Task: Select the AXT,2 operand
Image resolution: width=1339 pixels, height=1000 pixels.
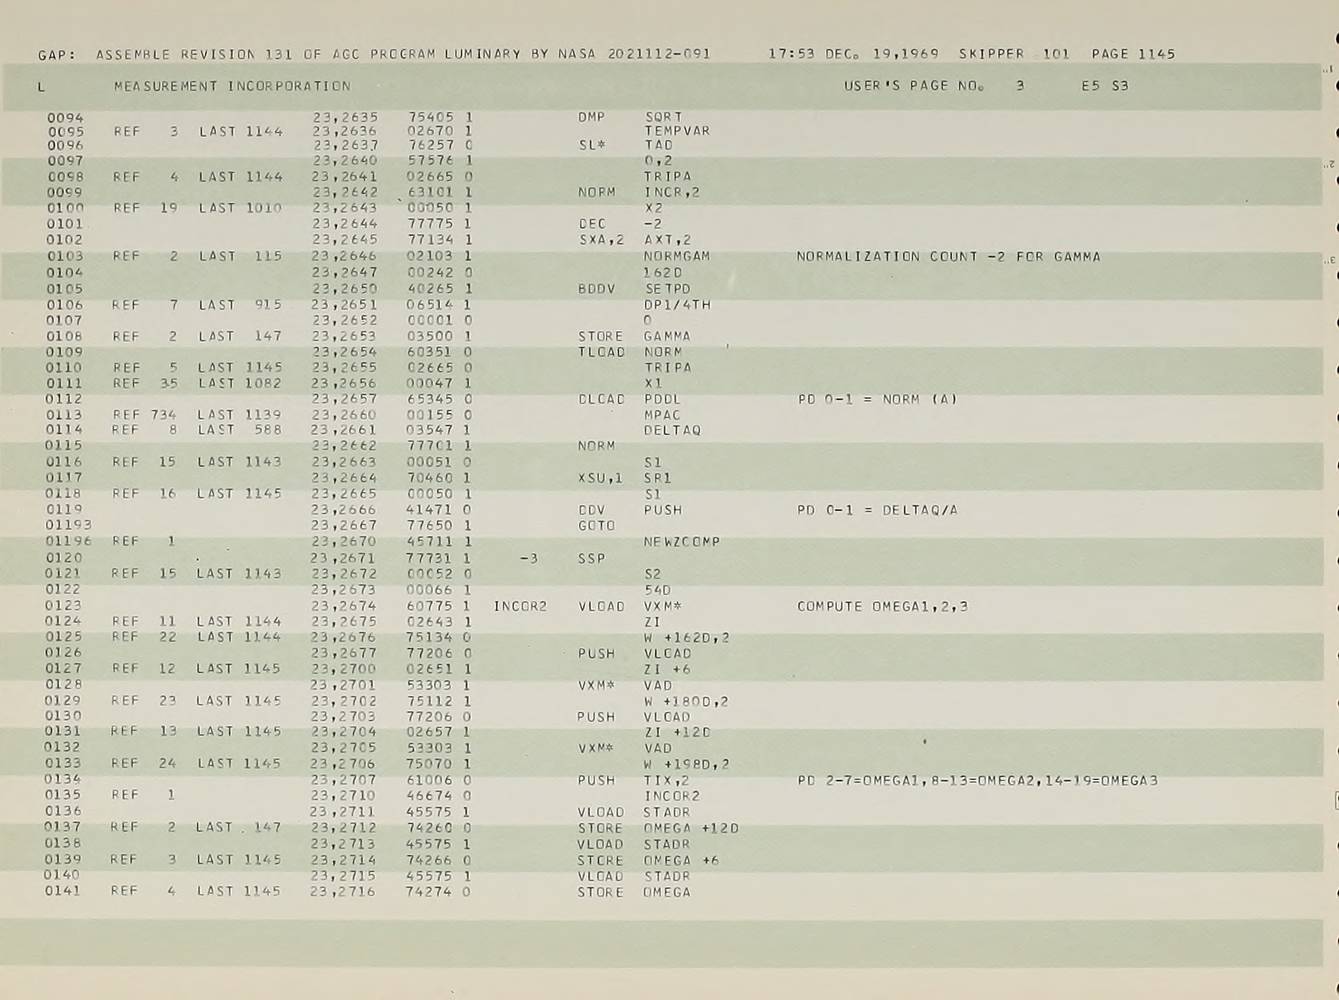Action: click(x=667, y=240)
